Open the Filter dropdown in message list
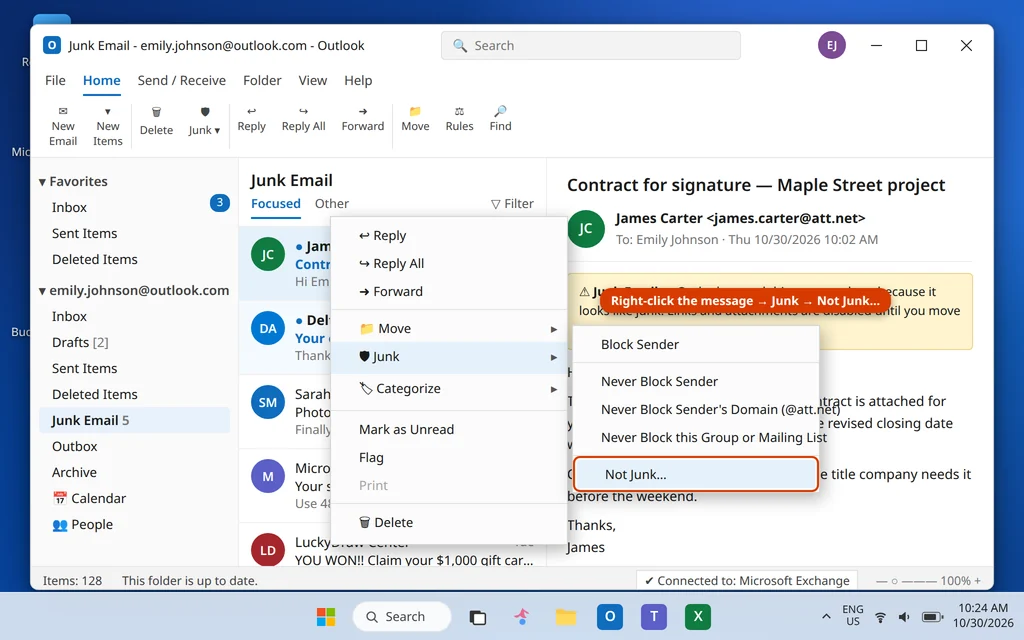Screen dimensions: 1024x640 click(512, 204)
